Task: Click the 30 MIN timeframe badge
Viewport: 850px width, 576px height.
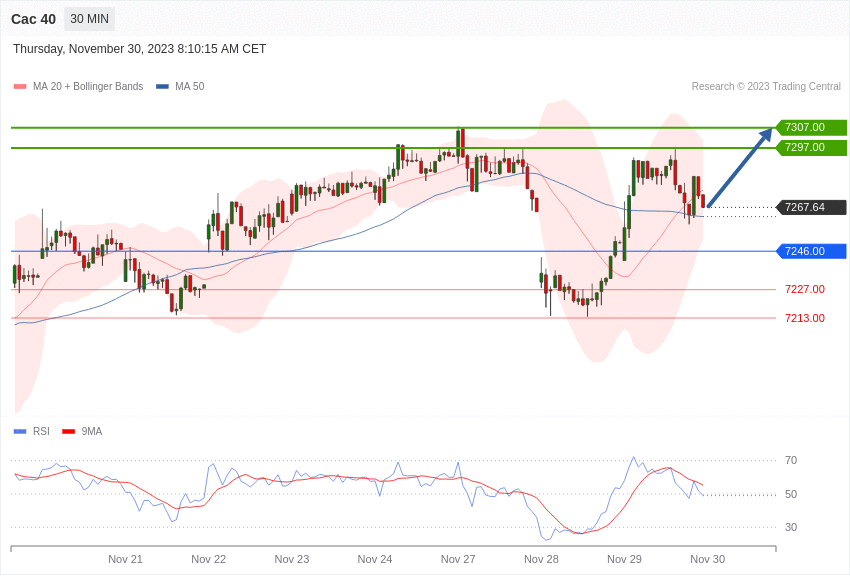Action: (x=89, y=19)
